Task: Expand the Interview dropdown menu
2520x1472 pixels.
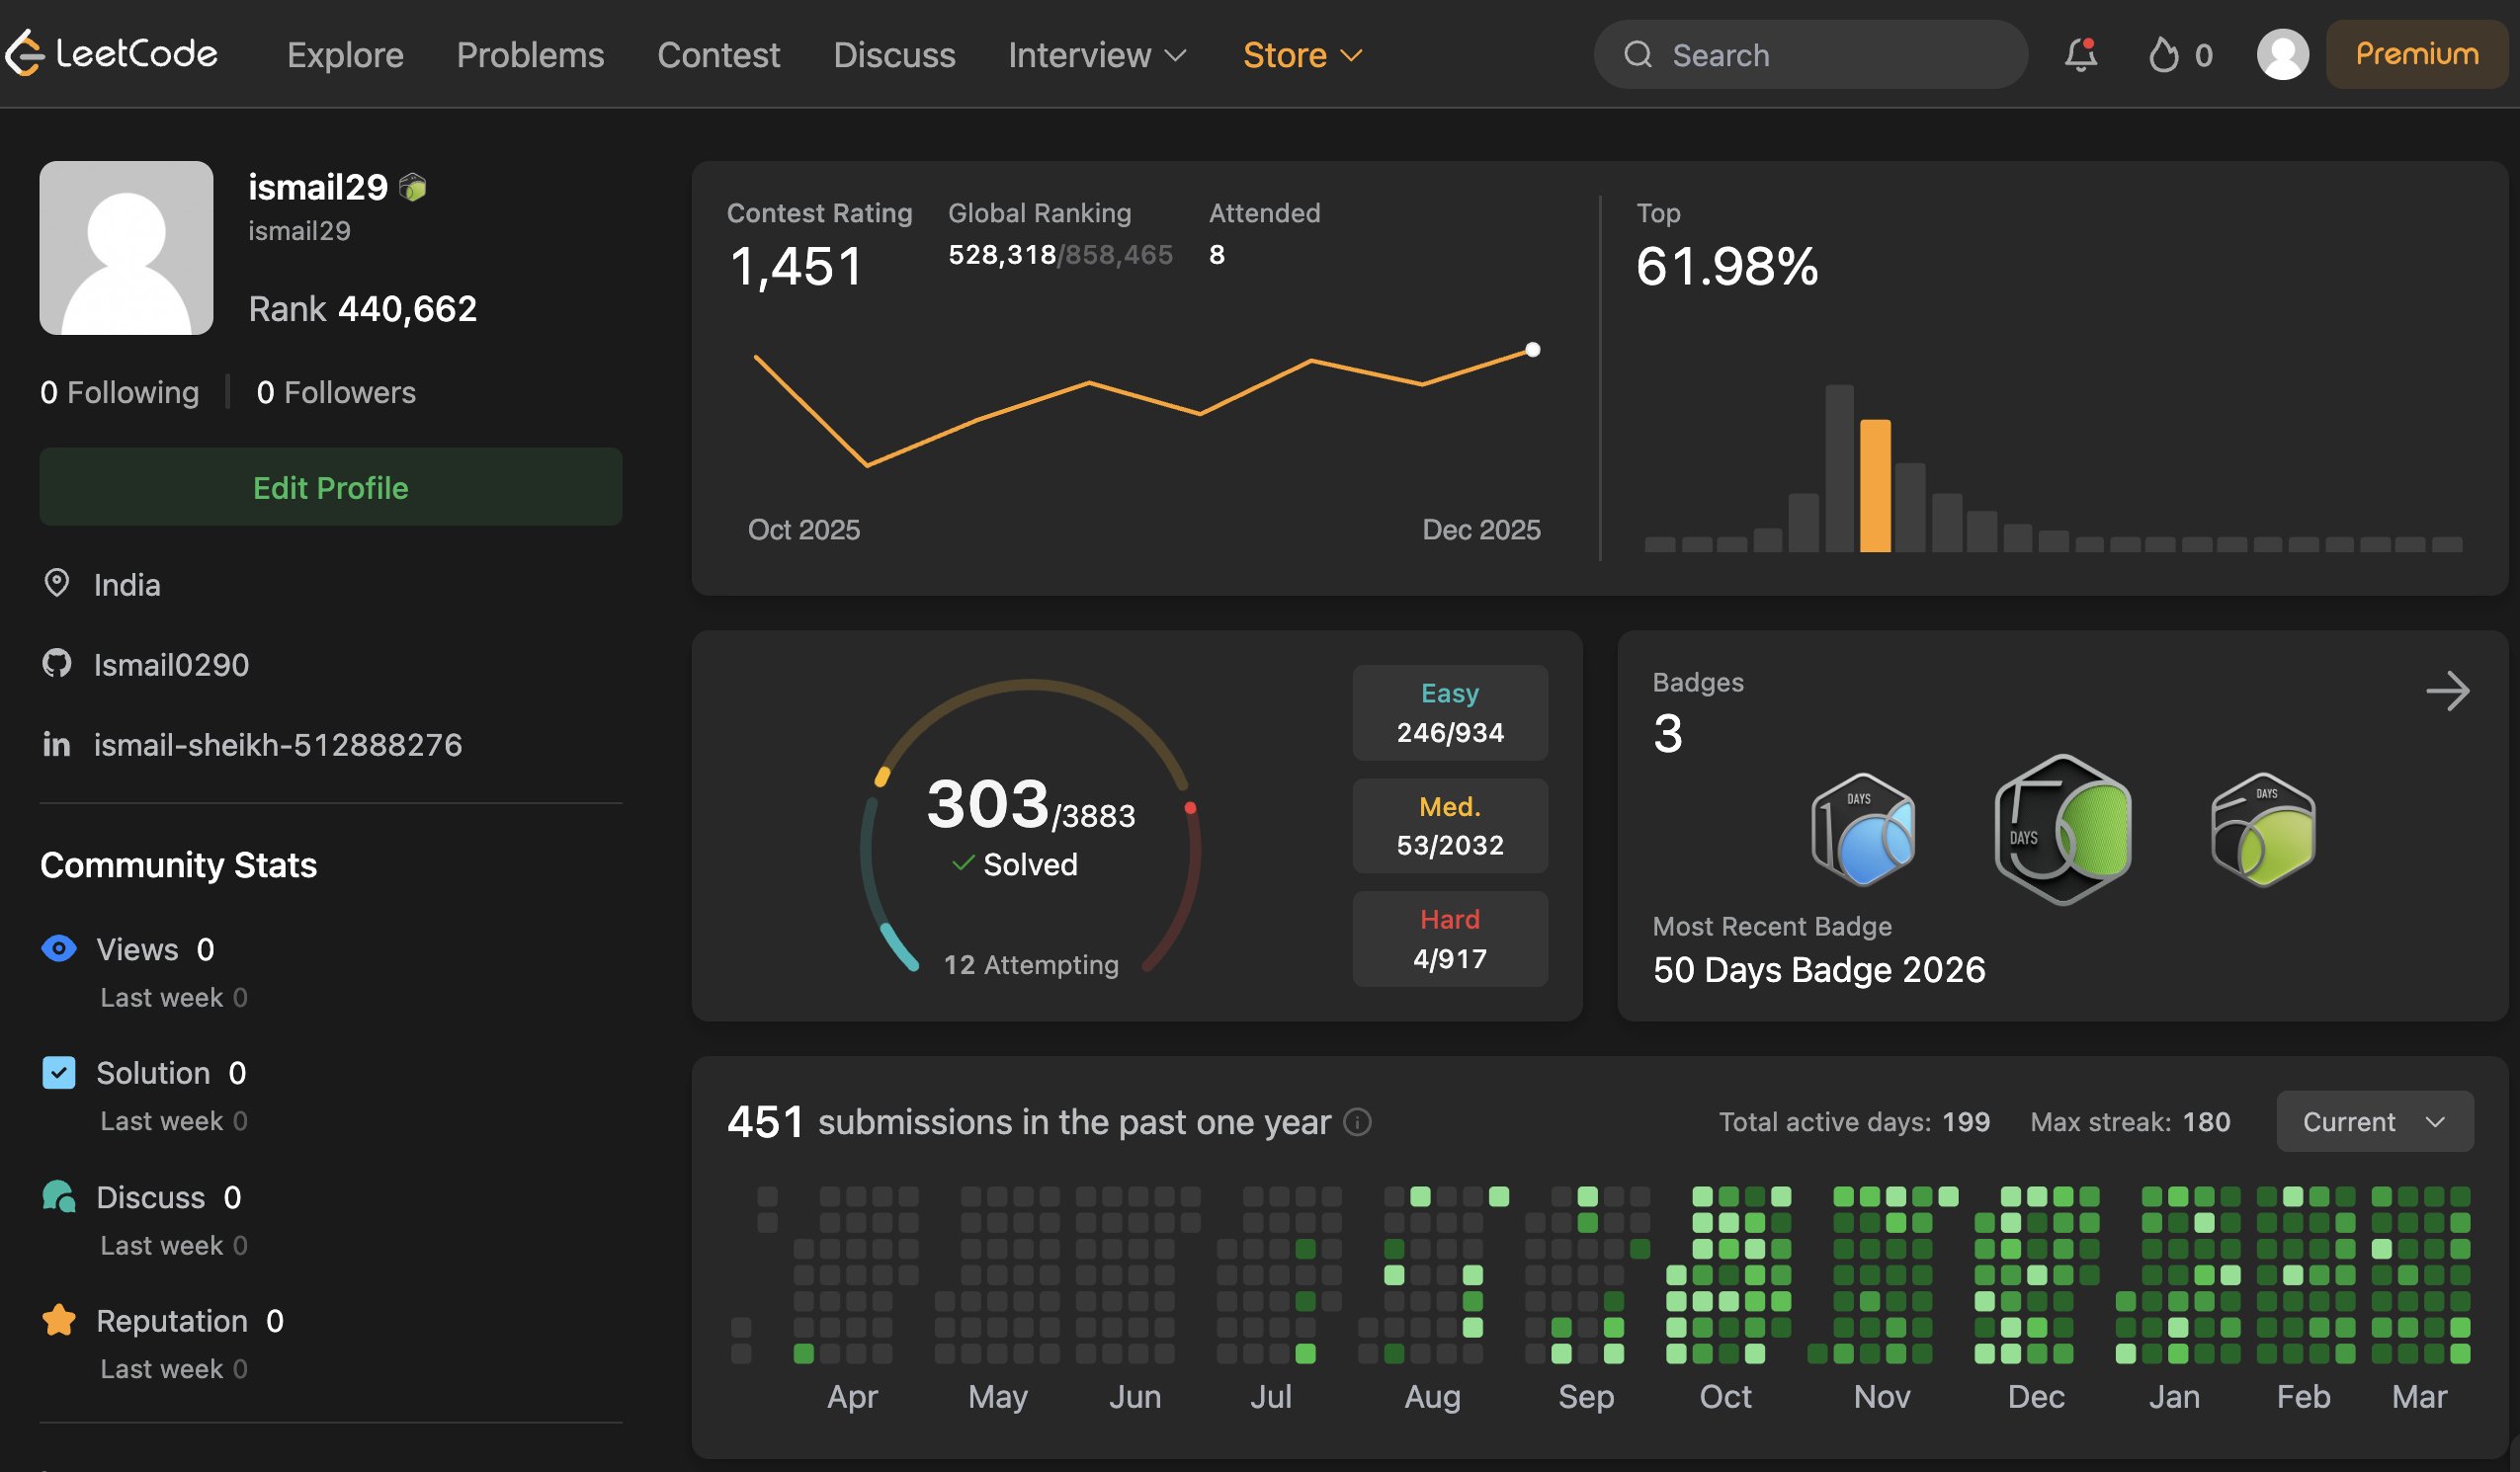Action: [1097, 55]
